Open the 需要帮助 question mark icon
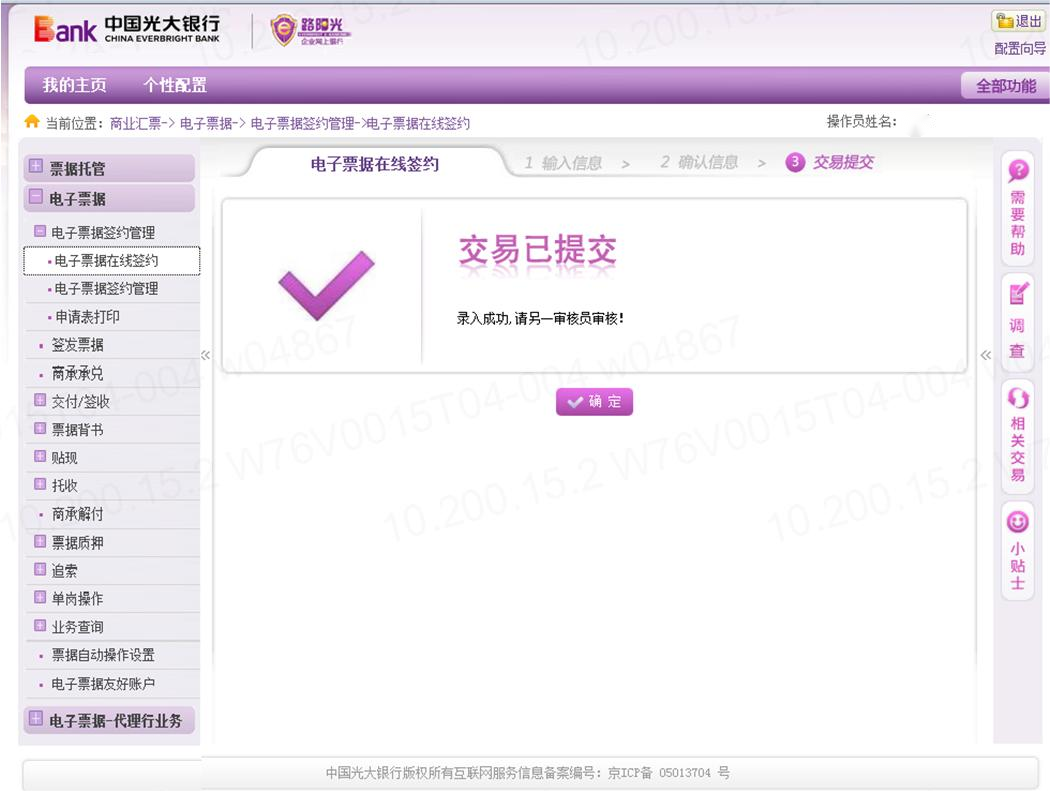 tap(1018, 170)
